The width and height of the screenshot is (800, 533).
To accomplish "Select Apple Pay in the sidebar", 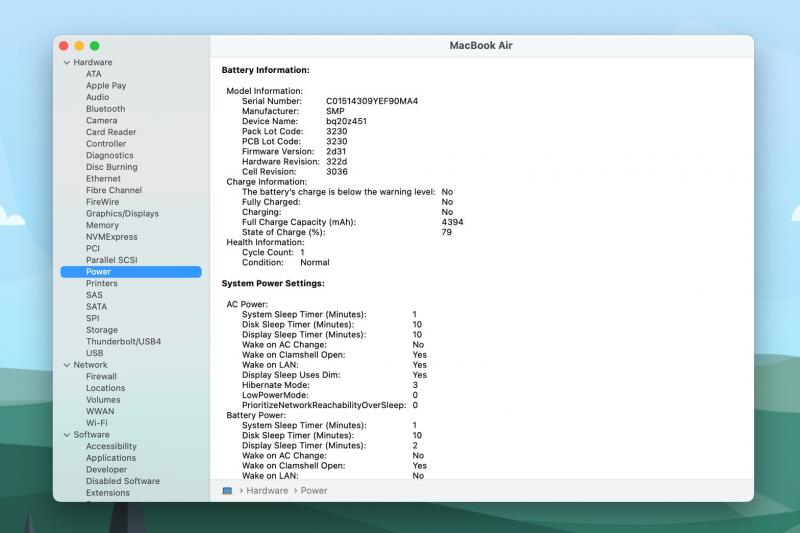I will click(x=106, y=86).
